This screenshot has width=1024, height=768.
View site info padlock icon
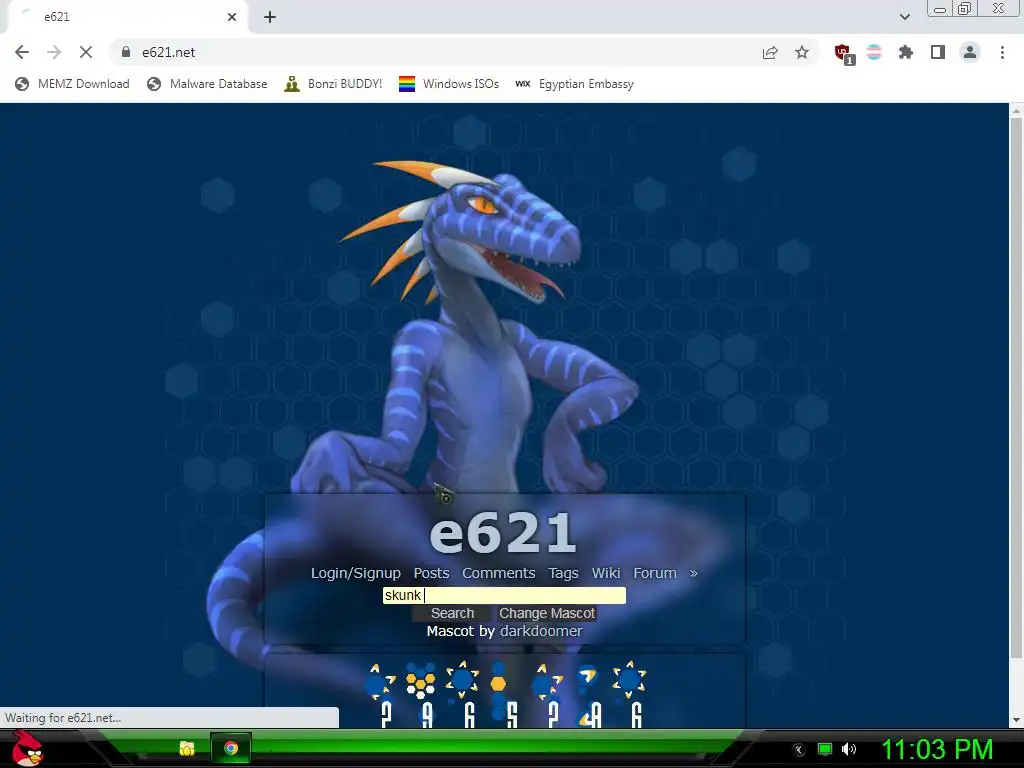pos(126,52)
